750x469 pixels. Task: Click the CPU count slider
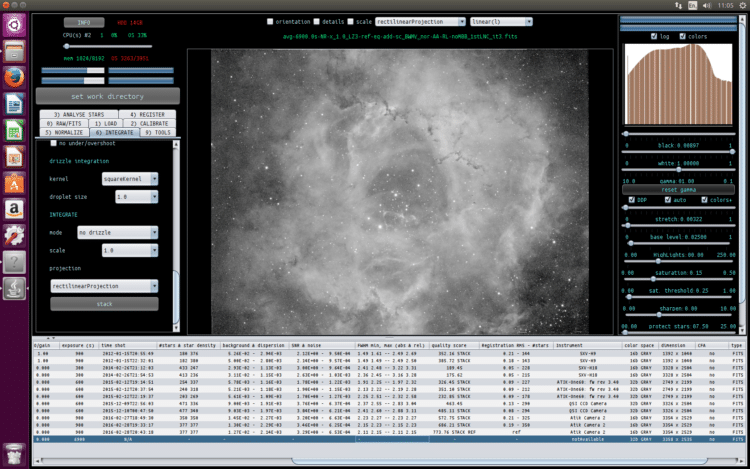tap(108, 46)
